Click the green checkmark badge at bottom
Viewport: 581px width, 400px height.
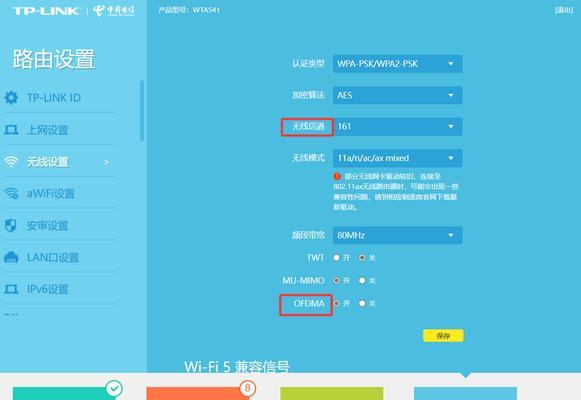click(x=114, y=389)
